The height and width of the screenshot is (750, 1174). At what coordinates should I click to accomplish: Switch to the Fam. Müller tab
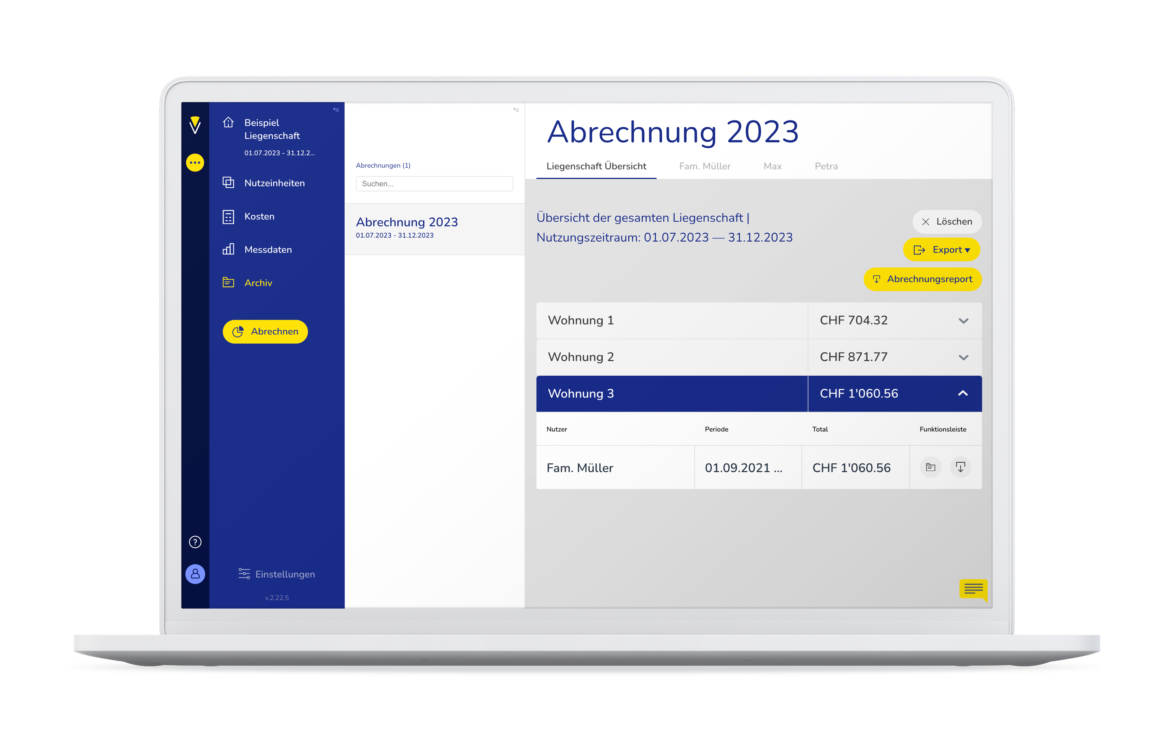tap(704, 166)
